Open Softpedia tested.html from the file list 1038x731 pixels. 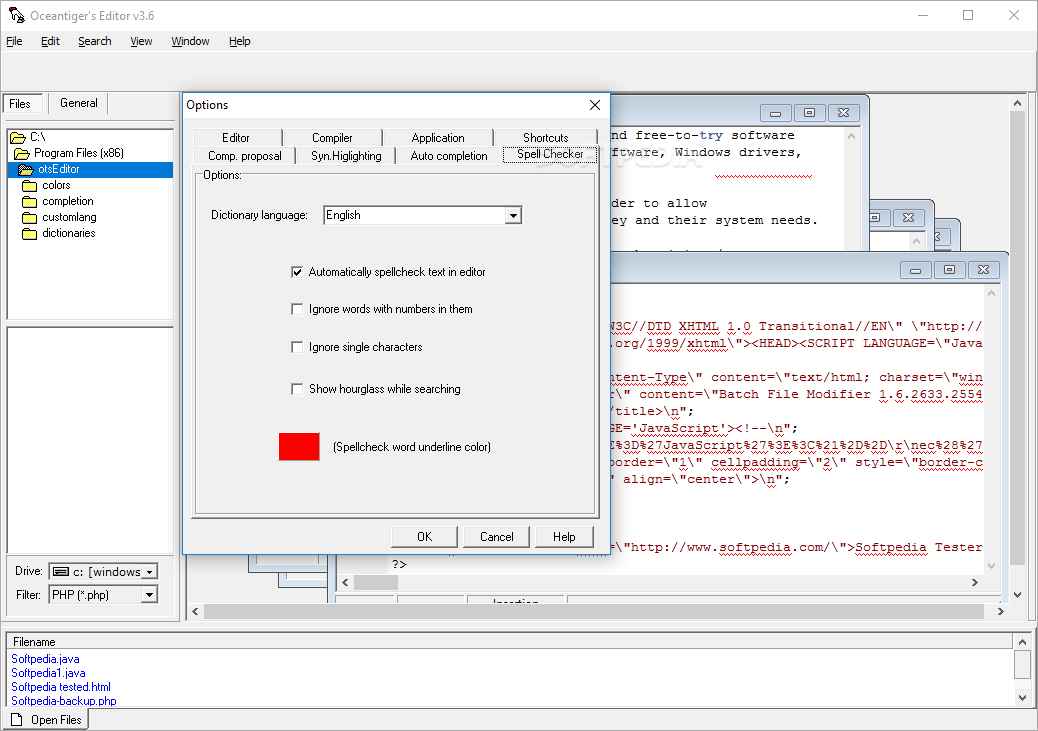pos(61,687)
